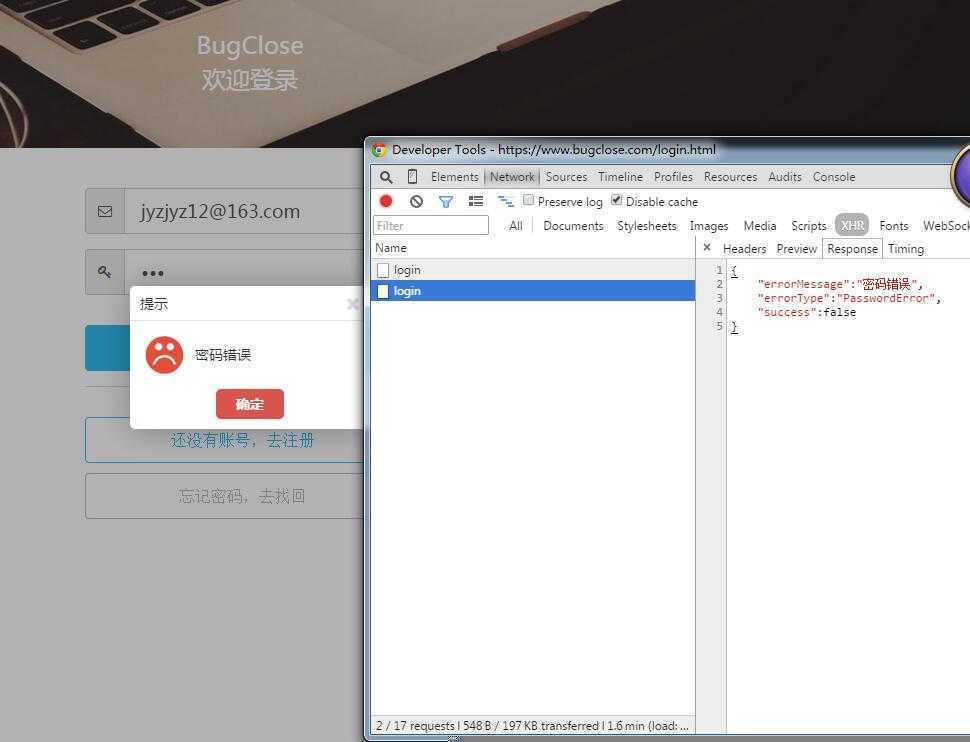The width and height of the screenshot is (970, 742).
Task: Filter requests by Documents
Action: pos(573,226)
